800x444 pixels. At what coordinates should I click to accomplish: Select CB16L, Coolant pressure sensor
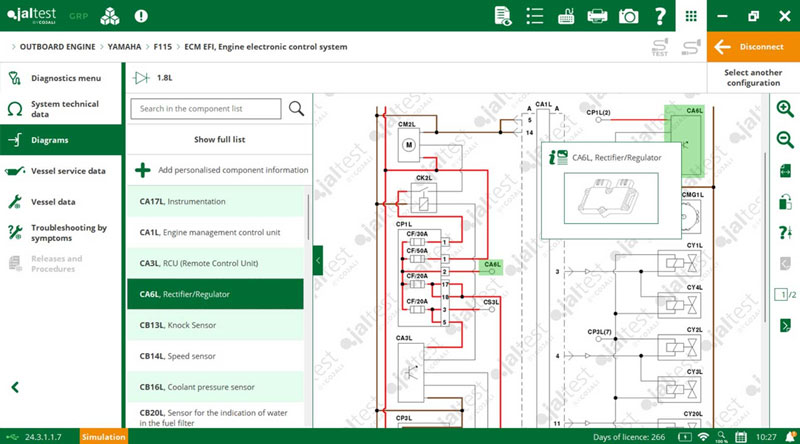pyautogui.click(x=215, y=387)
